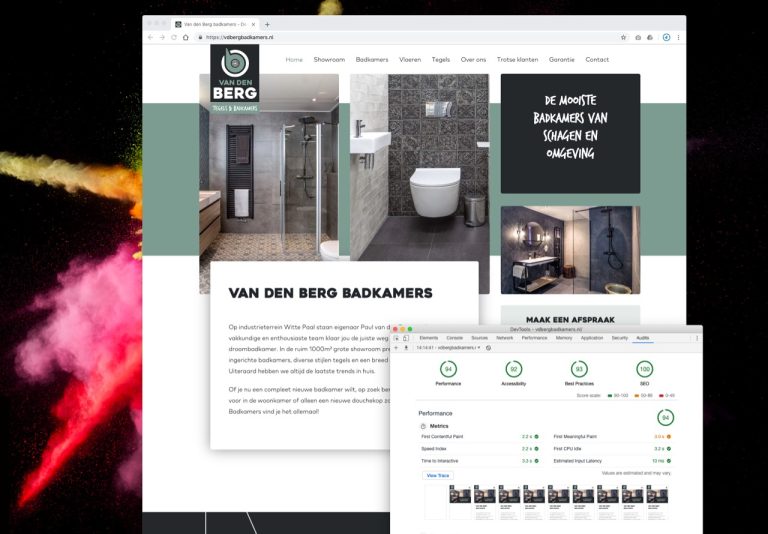Bookmark the page with the star icon

click(624, 37)
